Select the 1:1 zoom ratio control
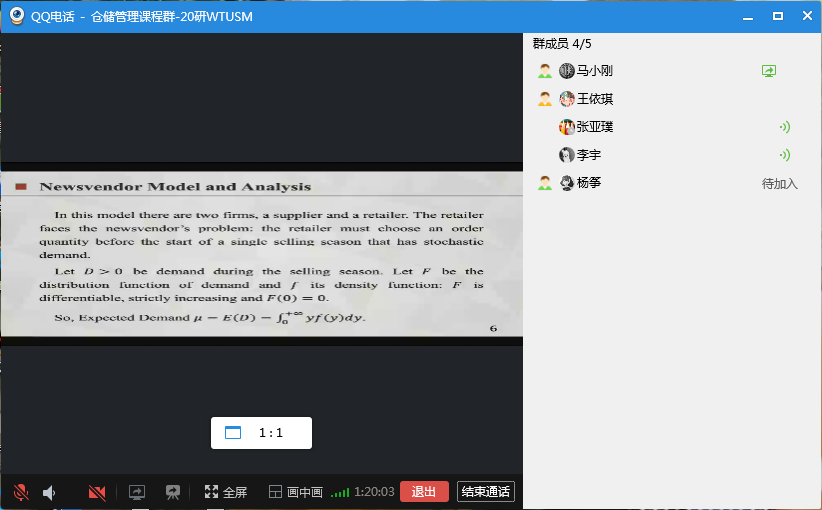822x510 pixels. click(x=271, y=433)
